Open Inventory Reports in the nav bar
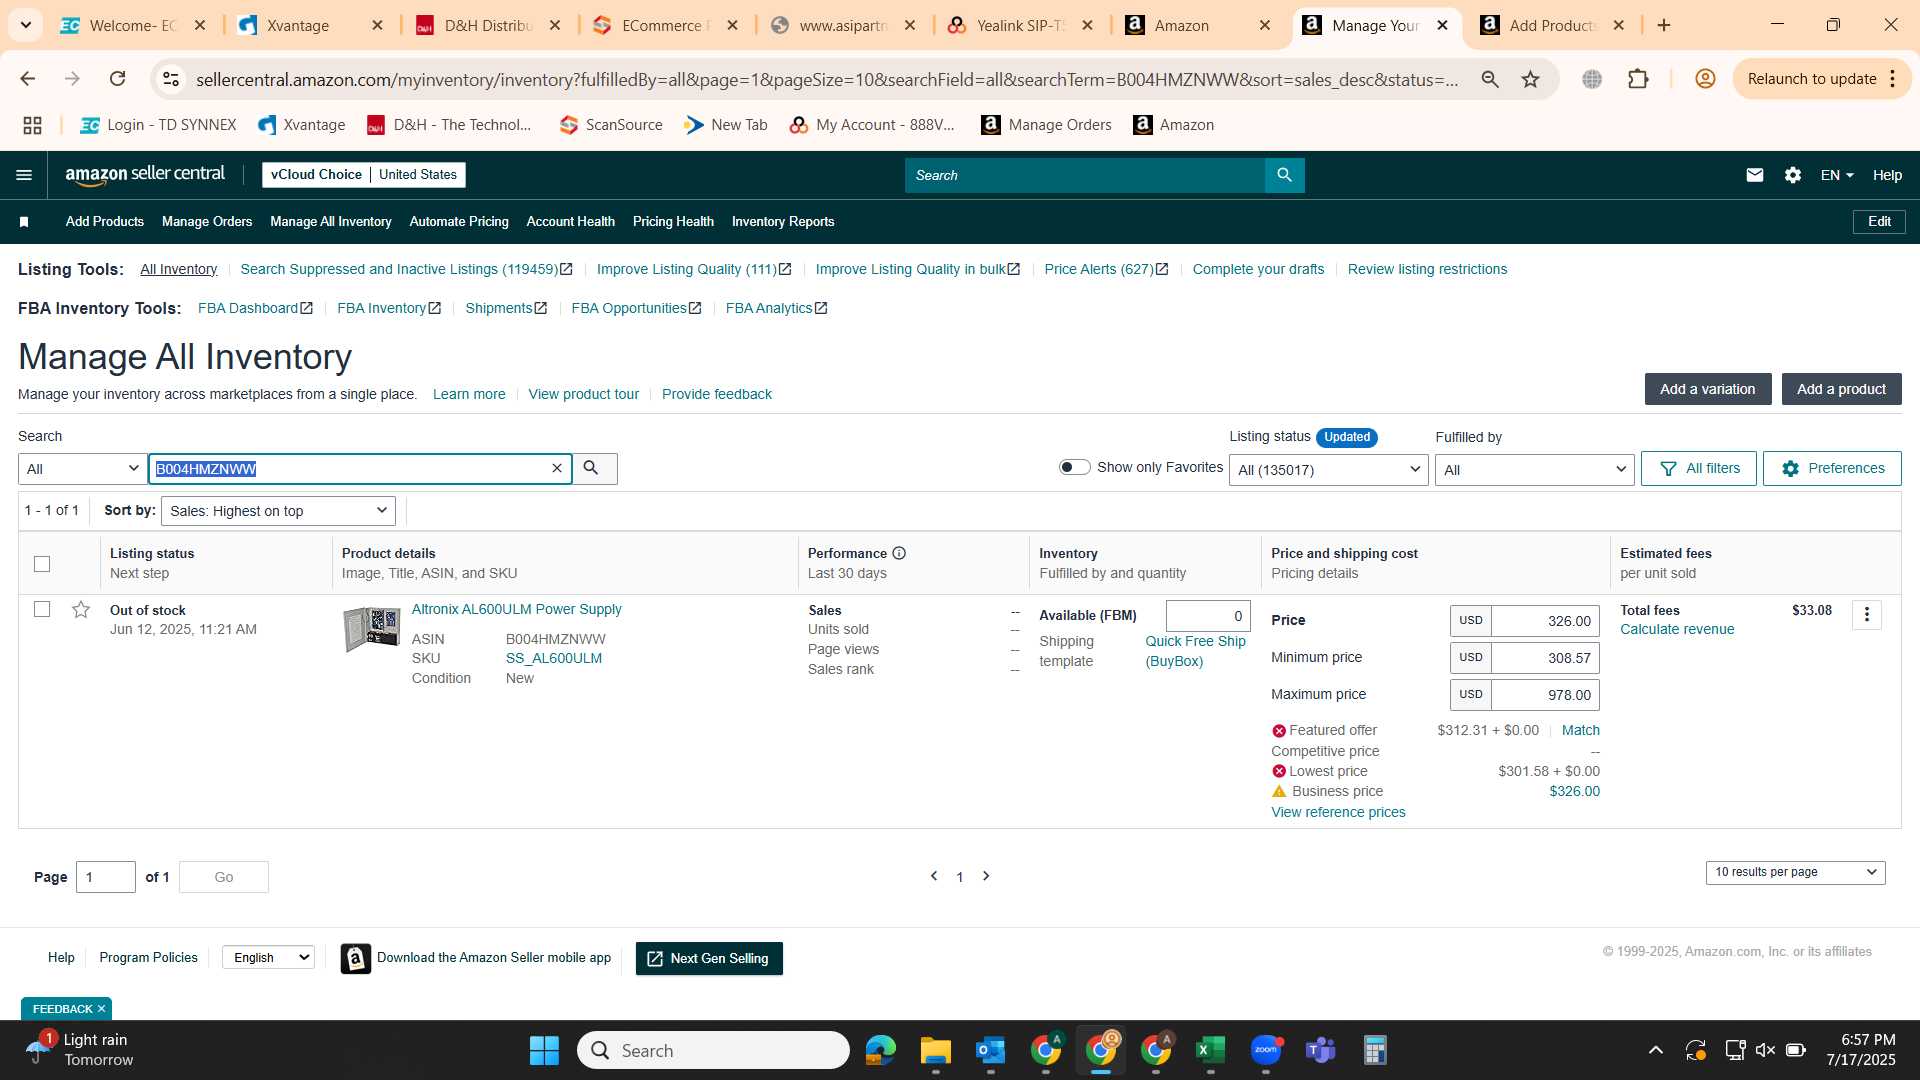Image resolution: width=1920 pixels, height=1080 pixels. pos(783,222)
